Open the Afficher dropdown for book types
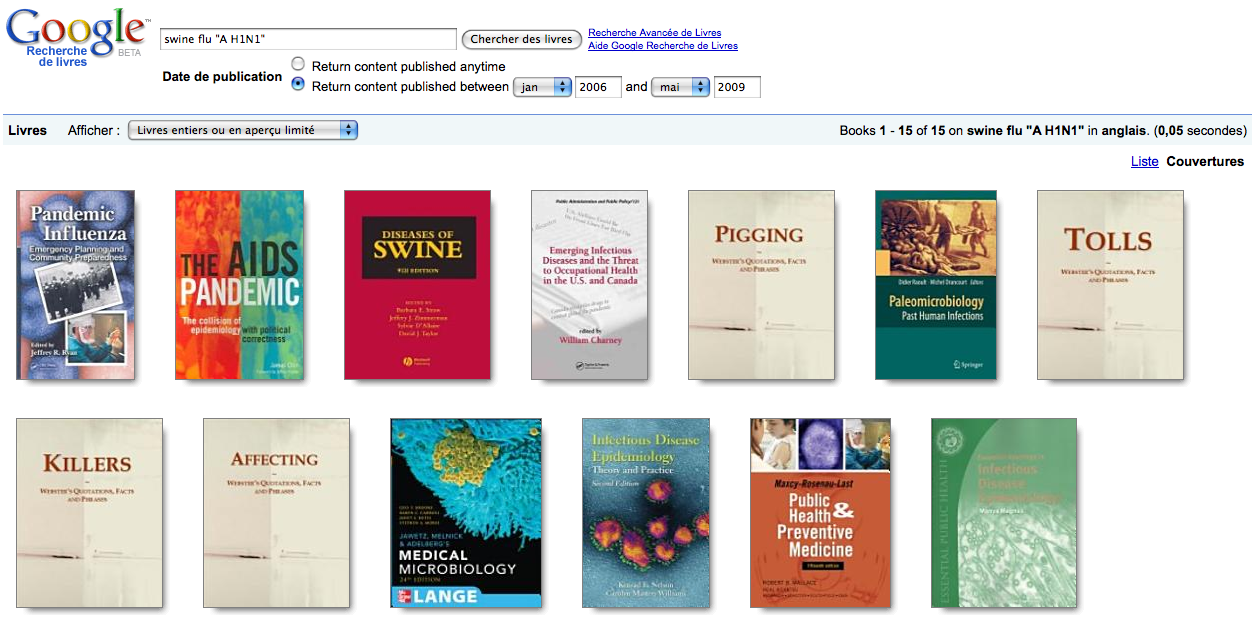The image size is (1257, 618). point(243,130)
